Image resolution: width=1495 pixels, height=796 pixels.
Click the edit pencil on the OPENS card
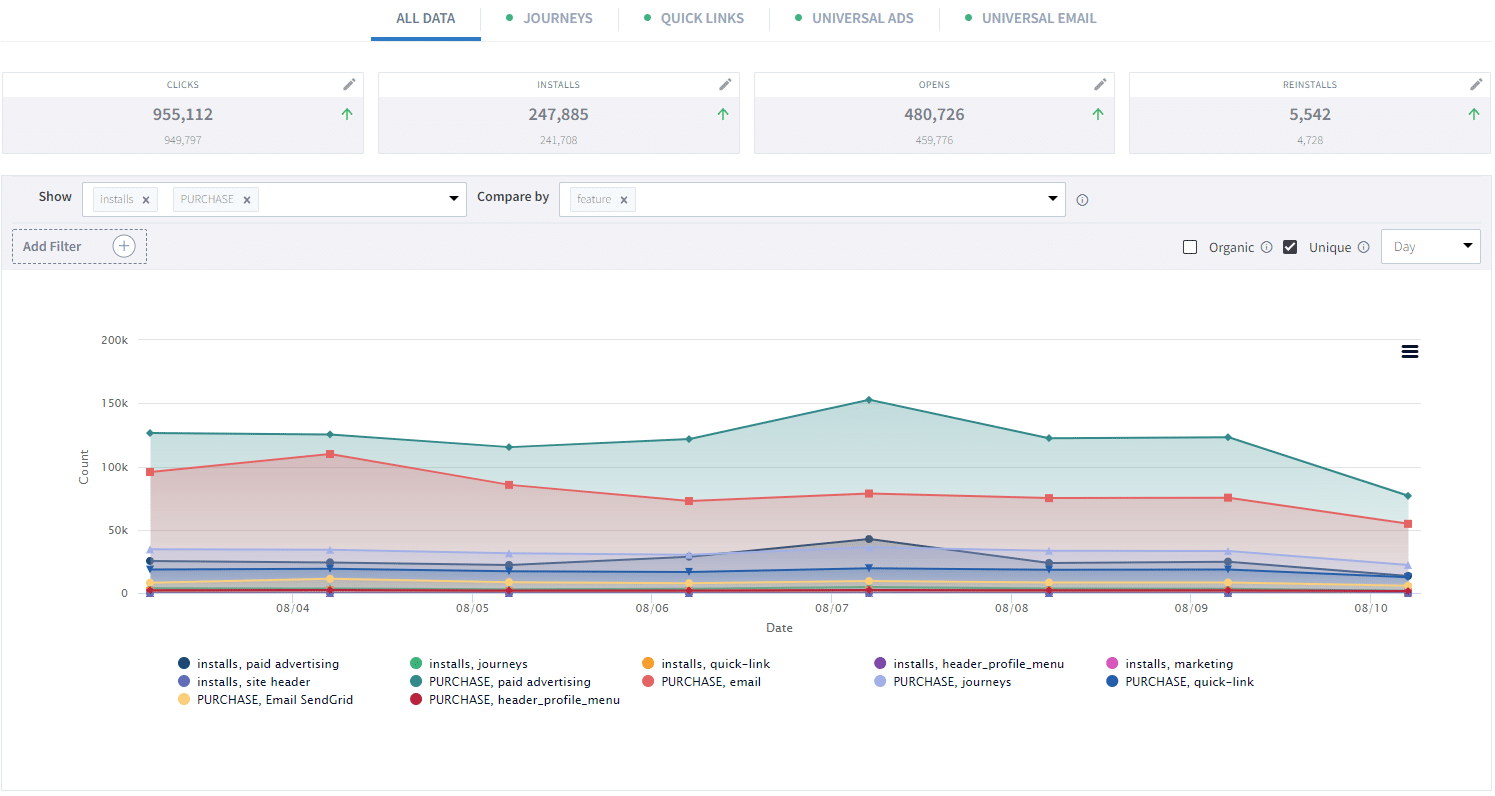point(1102,84)
